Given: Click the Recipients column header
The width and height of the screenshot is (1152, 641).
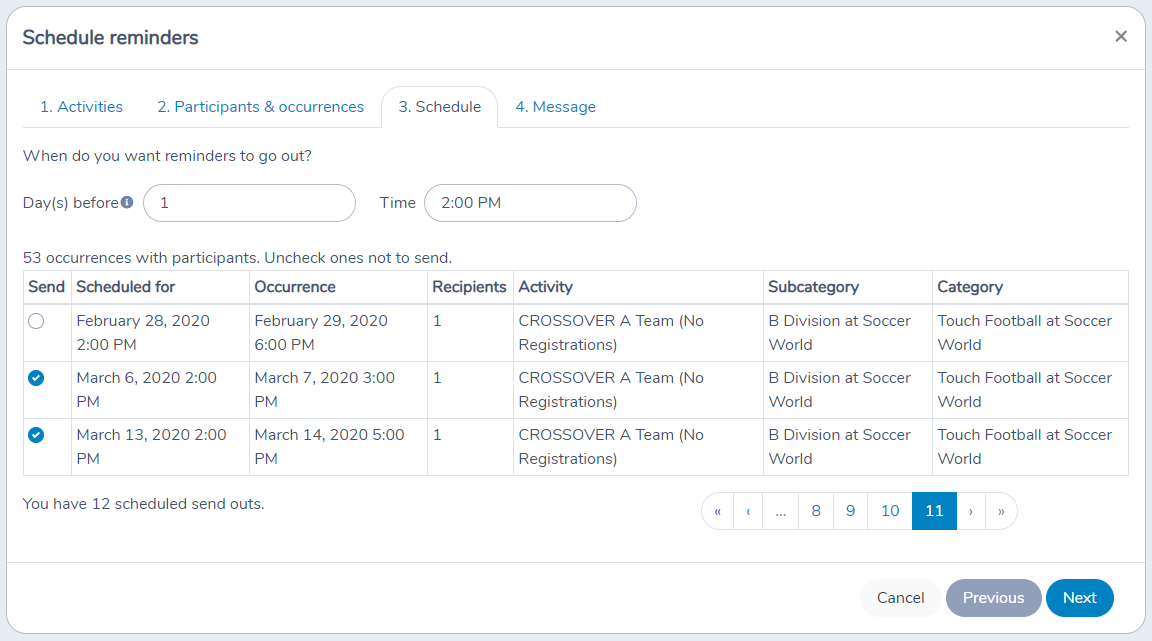Looking at the screenshot, I should (x=470, y=287).
